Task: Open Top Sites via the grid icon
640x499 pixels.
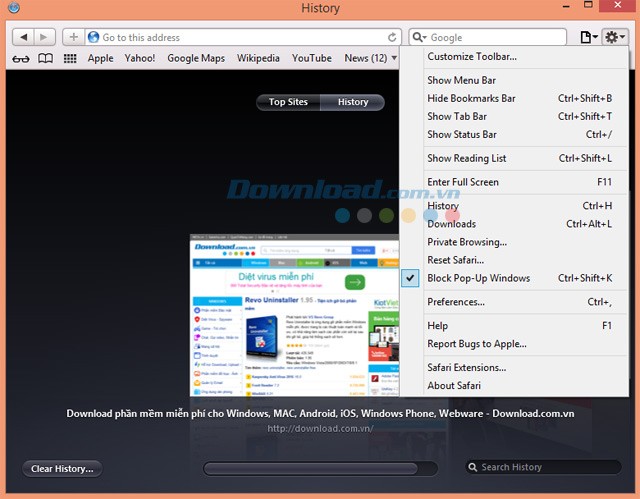Action: point(70,59)
